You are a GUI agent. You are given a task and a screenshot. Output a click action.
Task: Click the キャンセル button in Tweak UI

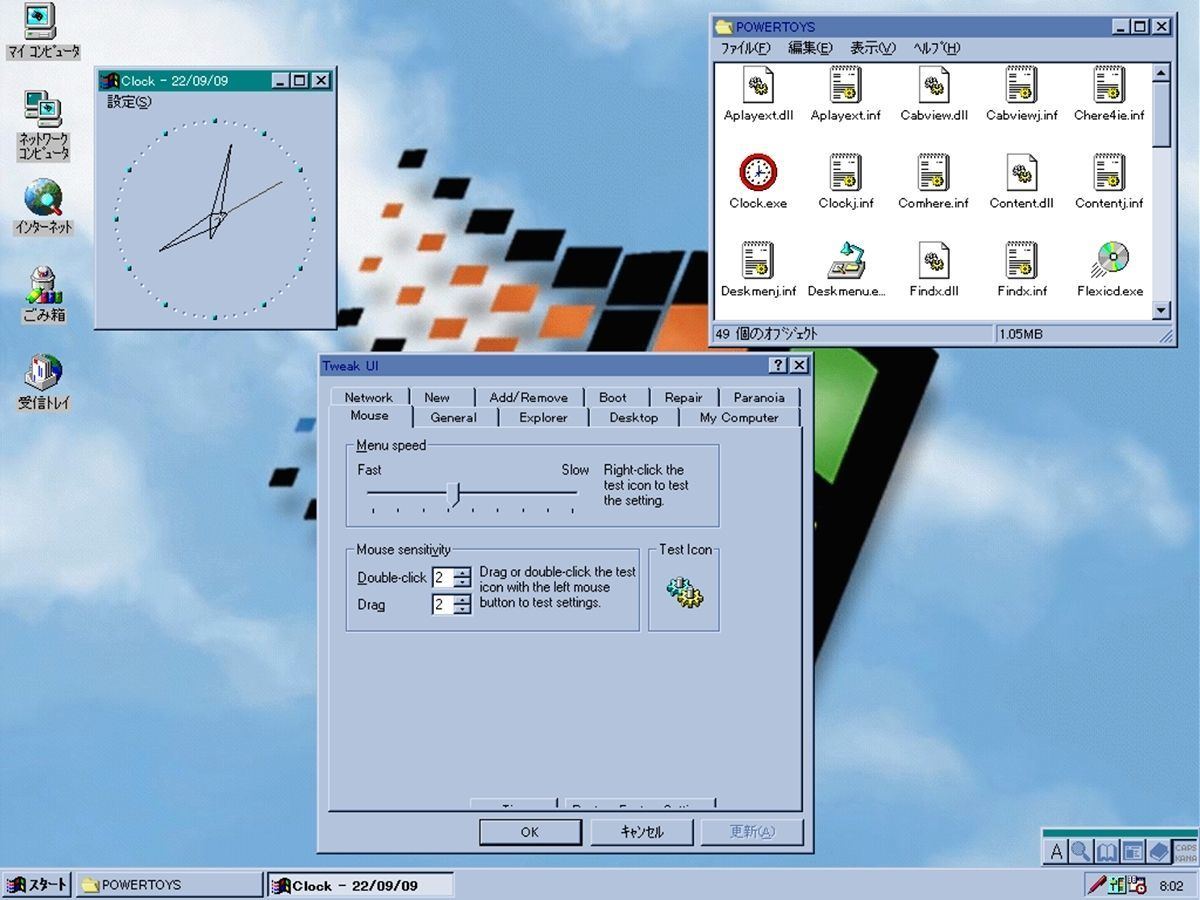642,832
